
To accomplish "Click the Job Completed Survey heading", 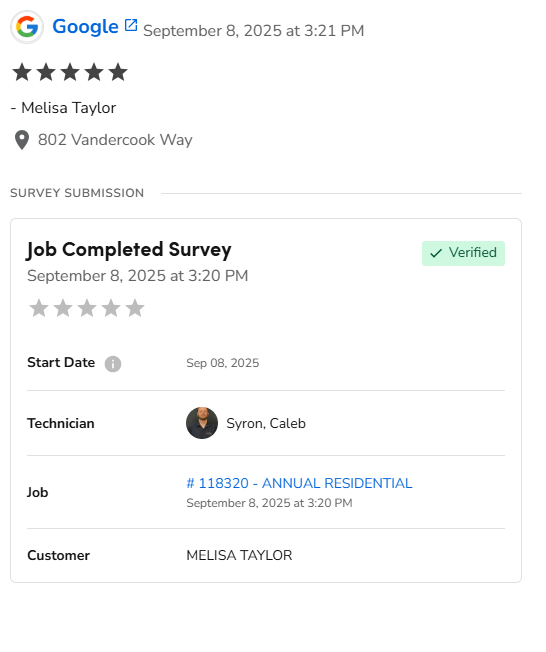I will click(x=129, y=250).
